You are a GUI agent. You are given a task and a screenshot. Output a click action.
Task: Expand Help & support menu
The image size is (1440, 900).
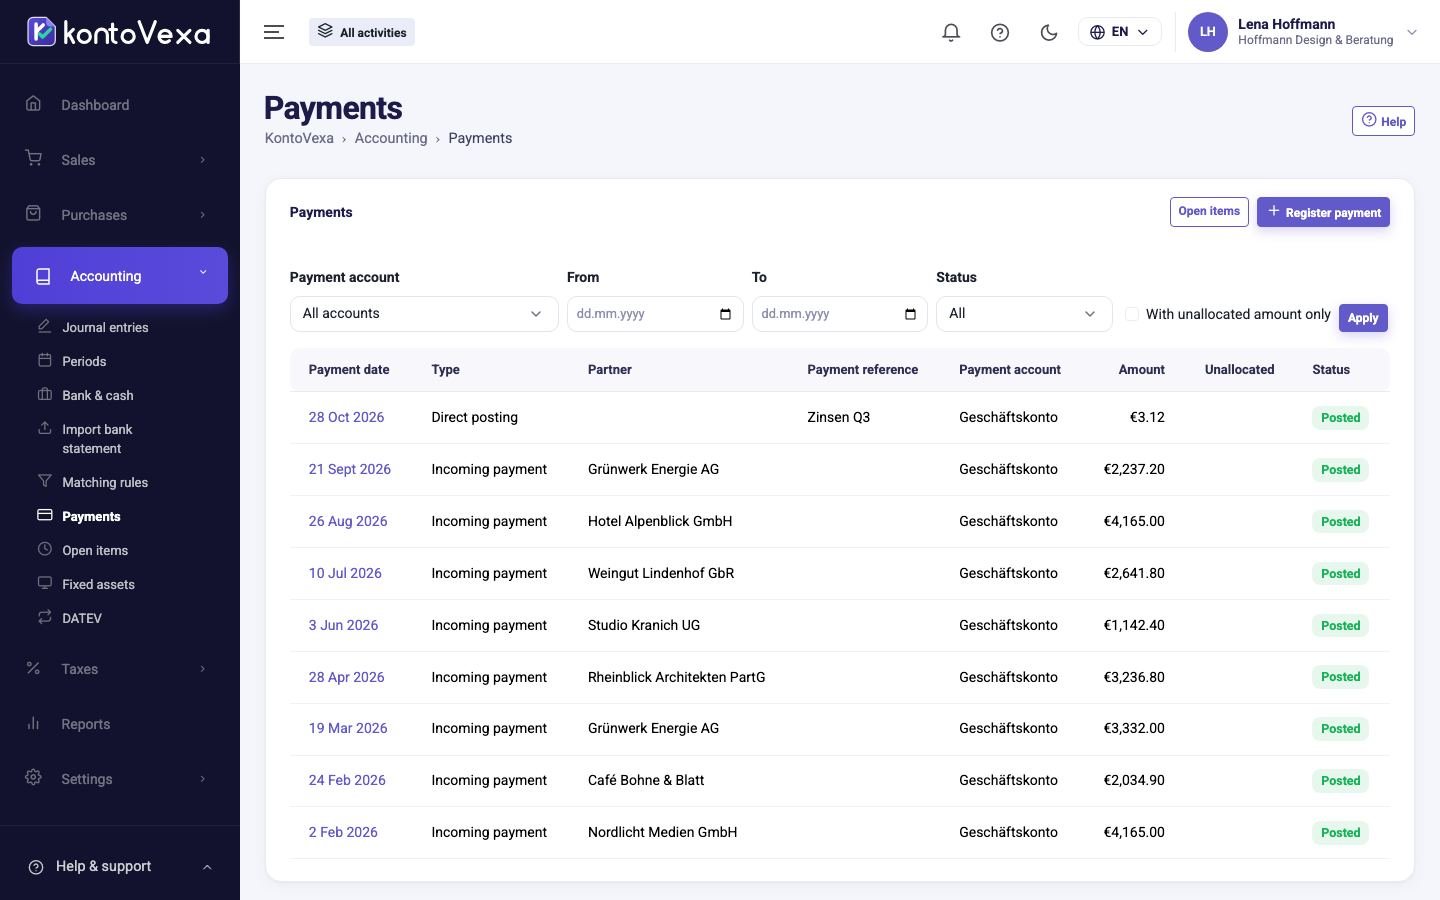click(x=120, y=866)
